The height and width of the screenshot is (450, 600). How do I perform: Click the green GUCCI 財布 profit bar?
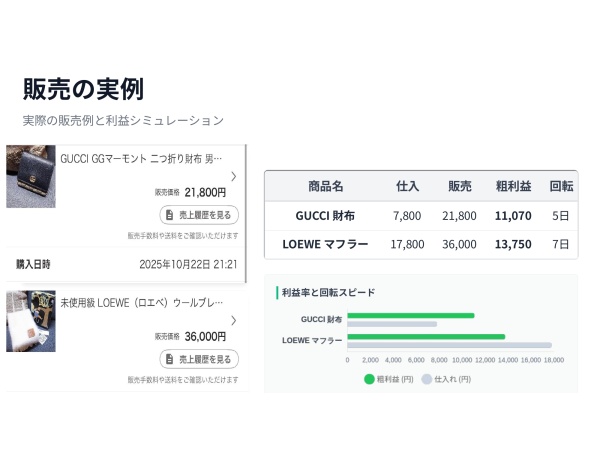click(x=410, y=316)
